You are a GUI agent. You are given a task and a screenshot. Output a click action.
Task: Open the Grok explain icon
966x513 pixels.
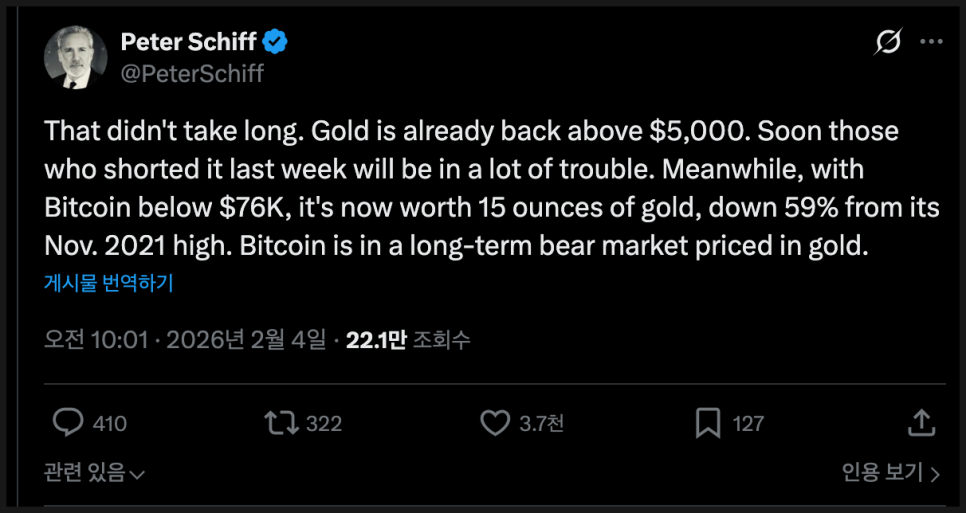(885, 43)
